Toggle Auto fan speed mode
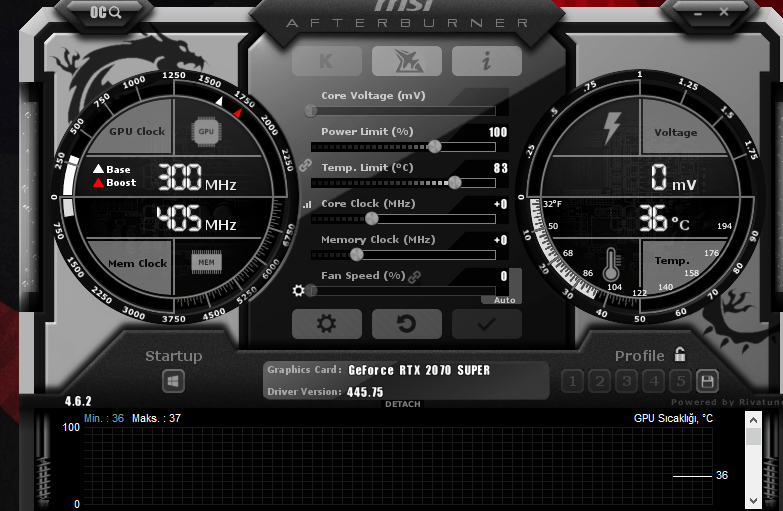The image size is (783, 511). pyautogui.click(x=504, y=300)
